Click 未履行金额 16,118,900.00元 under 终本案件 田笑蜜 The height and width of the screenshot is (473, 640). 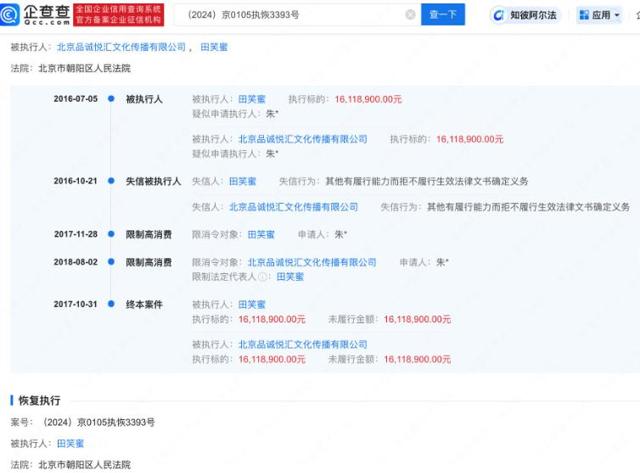(x=417, y=319)
